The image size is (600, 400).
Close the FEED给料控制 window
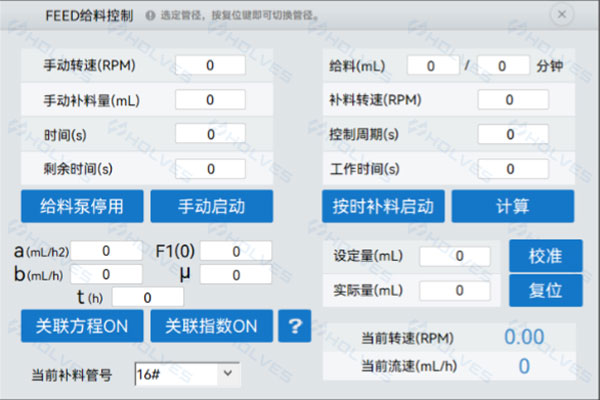point(564,16)
